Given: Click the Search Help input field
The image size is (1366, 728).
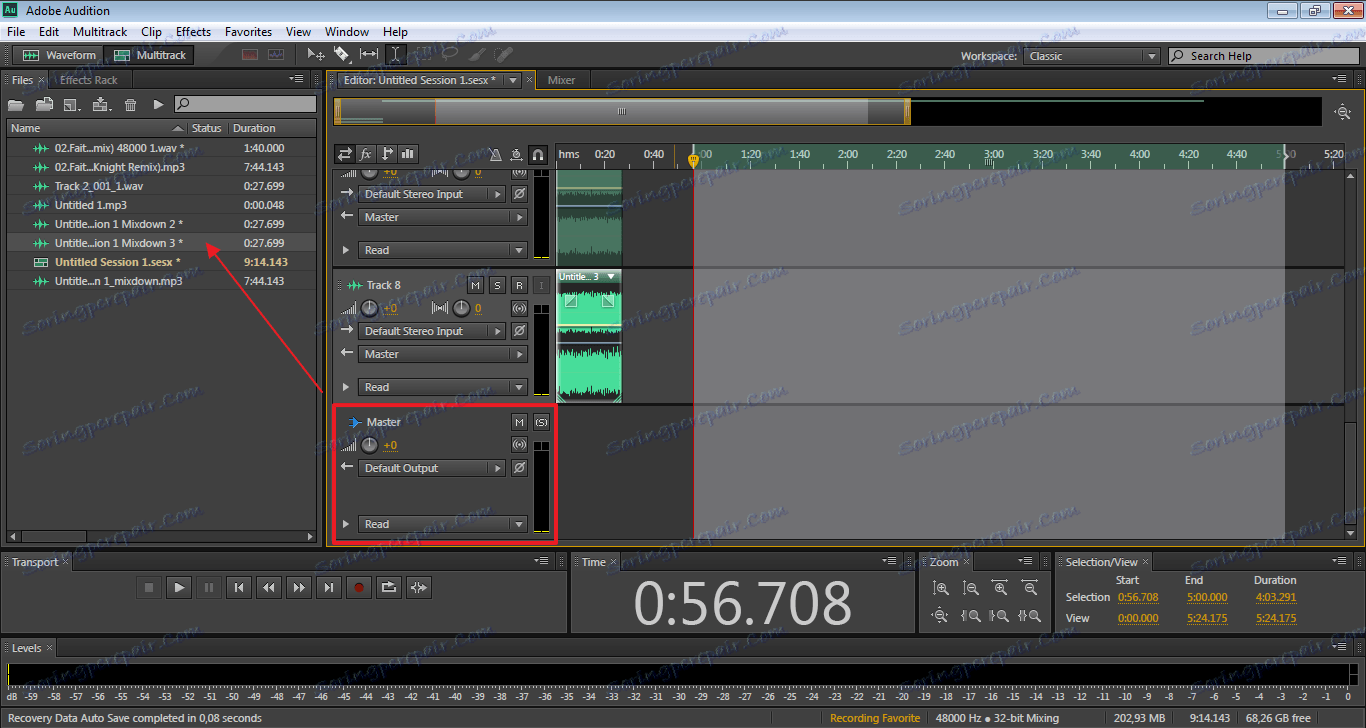Looking at the screenshot, I should (x=1265, y=56).
